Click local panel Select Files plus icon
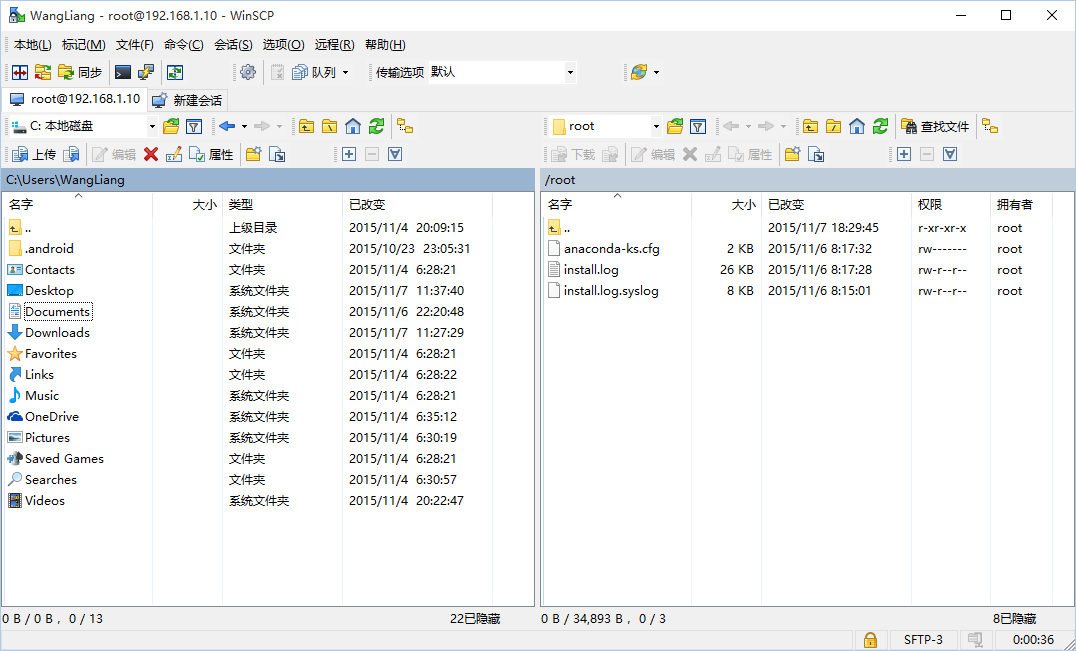 pyautogui.click(x=349, y=154)
